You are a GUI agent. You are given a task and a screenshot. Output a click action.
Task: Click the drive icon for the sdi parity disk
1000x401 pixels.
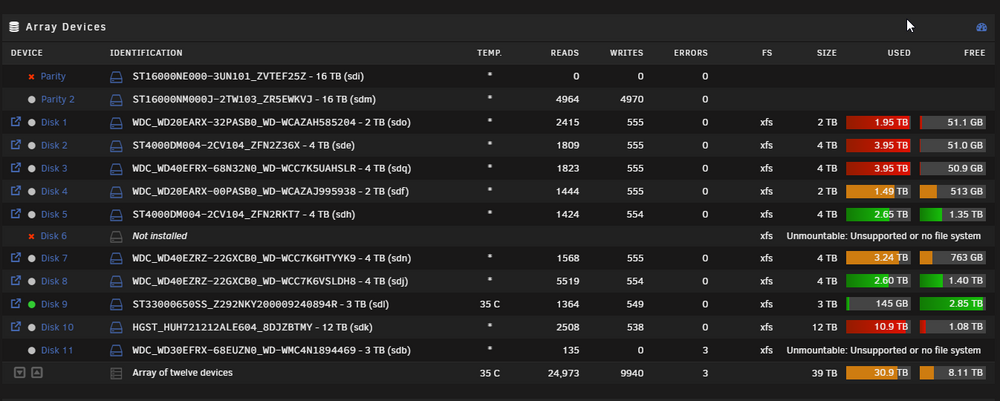click(115, 77)
